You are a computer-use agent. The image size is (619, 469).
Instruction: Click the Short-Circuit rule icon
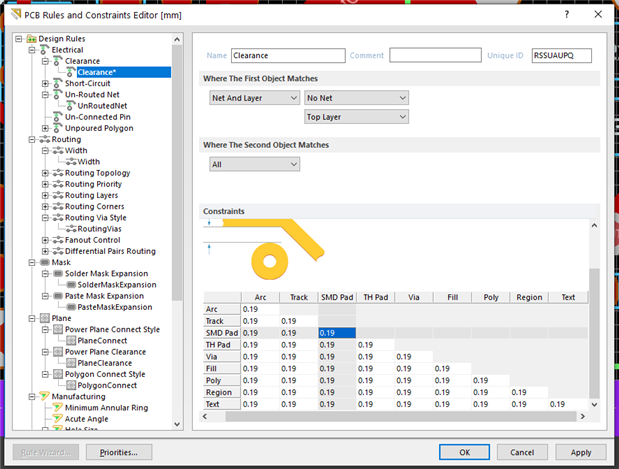coord(57,83)
